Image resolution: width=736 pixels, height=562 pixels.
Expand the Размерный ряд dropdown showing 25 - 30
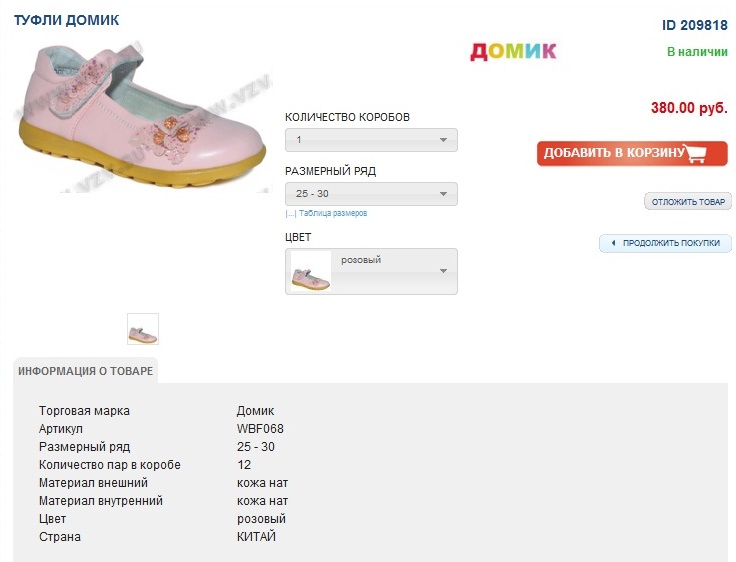tap(371, 194)
